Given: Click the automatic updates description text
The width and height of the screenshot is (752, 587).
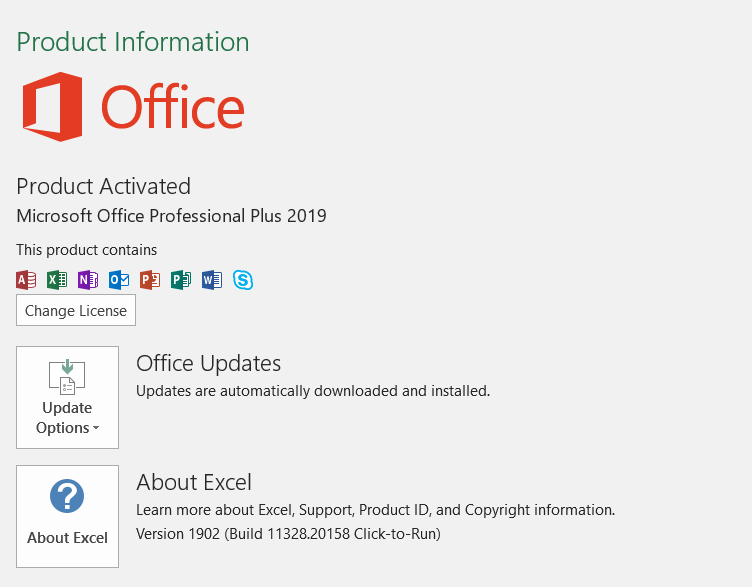Looking at the screenshot, I should click(313, 391).
